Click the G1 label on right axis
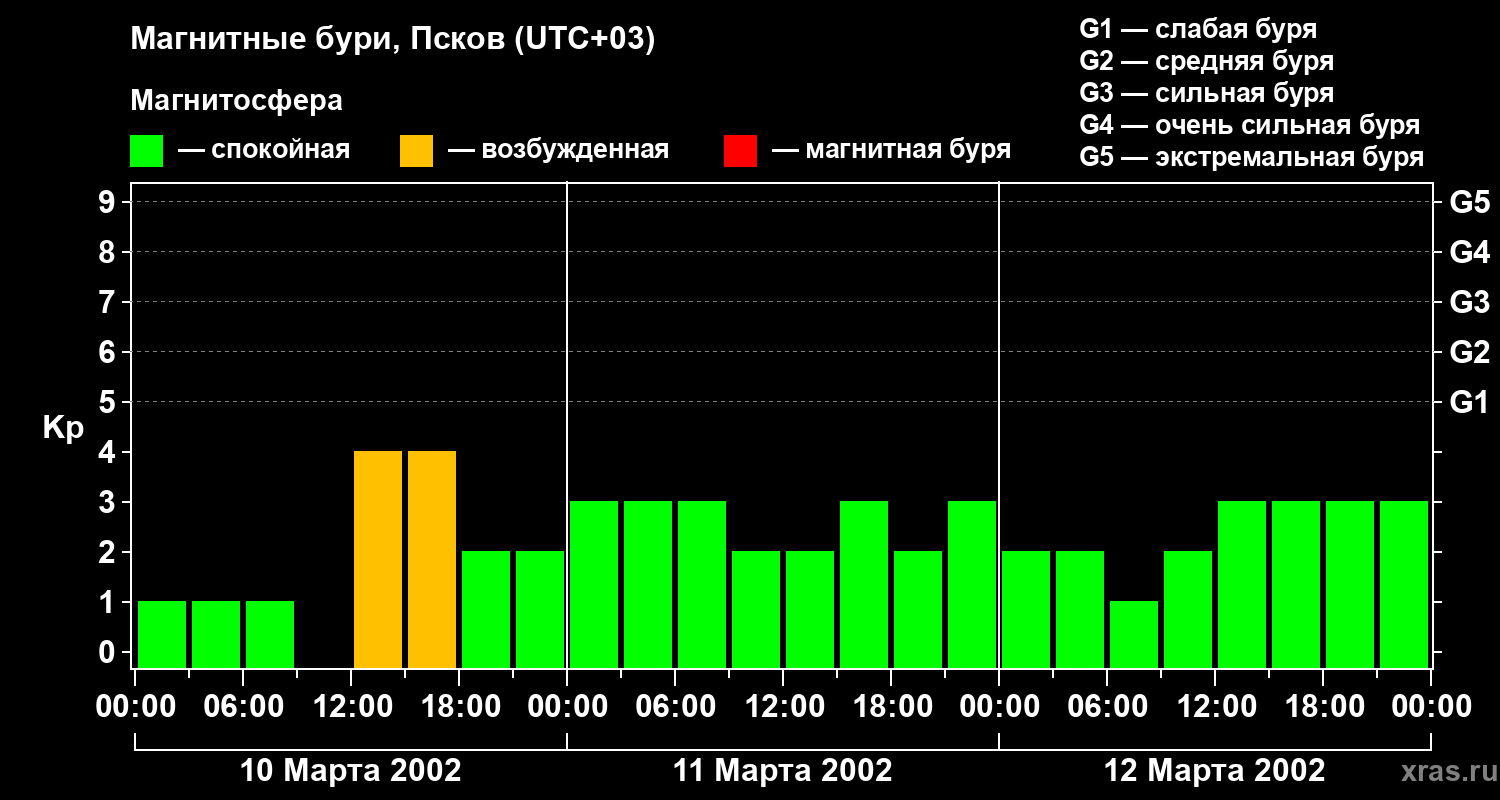The height and width of the screenshot is (800, 1500). (1469, 402)
